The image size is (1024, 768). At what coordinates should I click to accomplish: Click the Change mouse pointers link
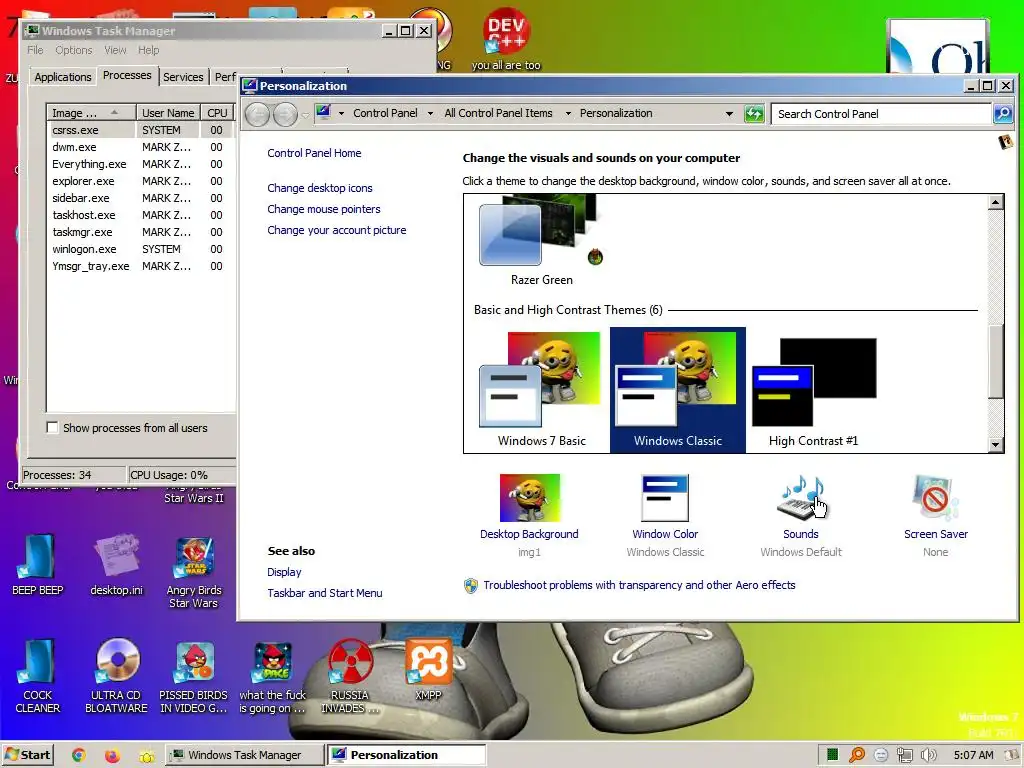point(324,209)
